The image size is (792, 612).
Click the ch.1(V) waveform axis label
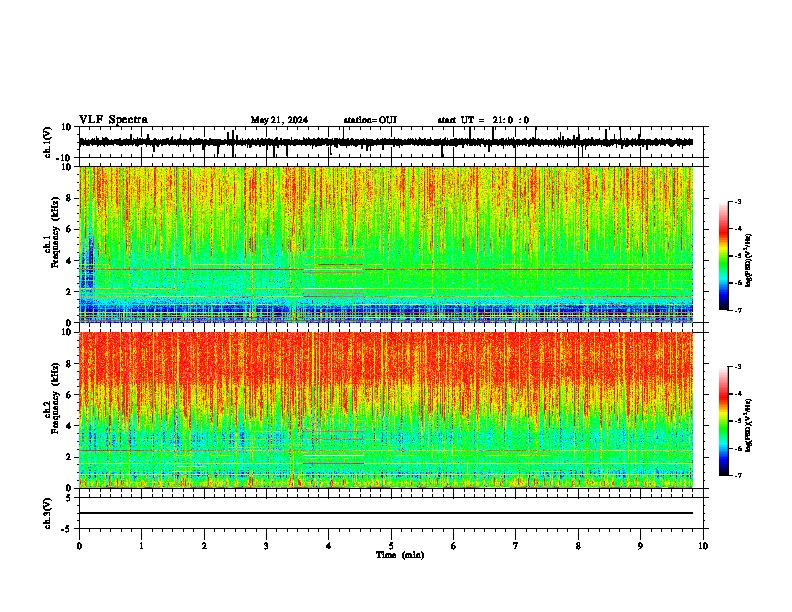(x=47, y=142)
